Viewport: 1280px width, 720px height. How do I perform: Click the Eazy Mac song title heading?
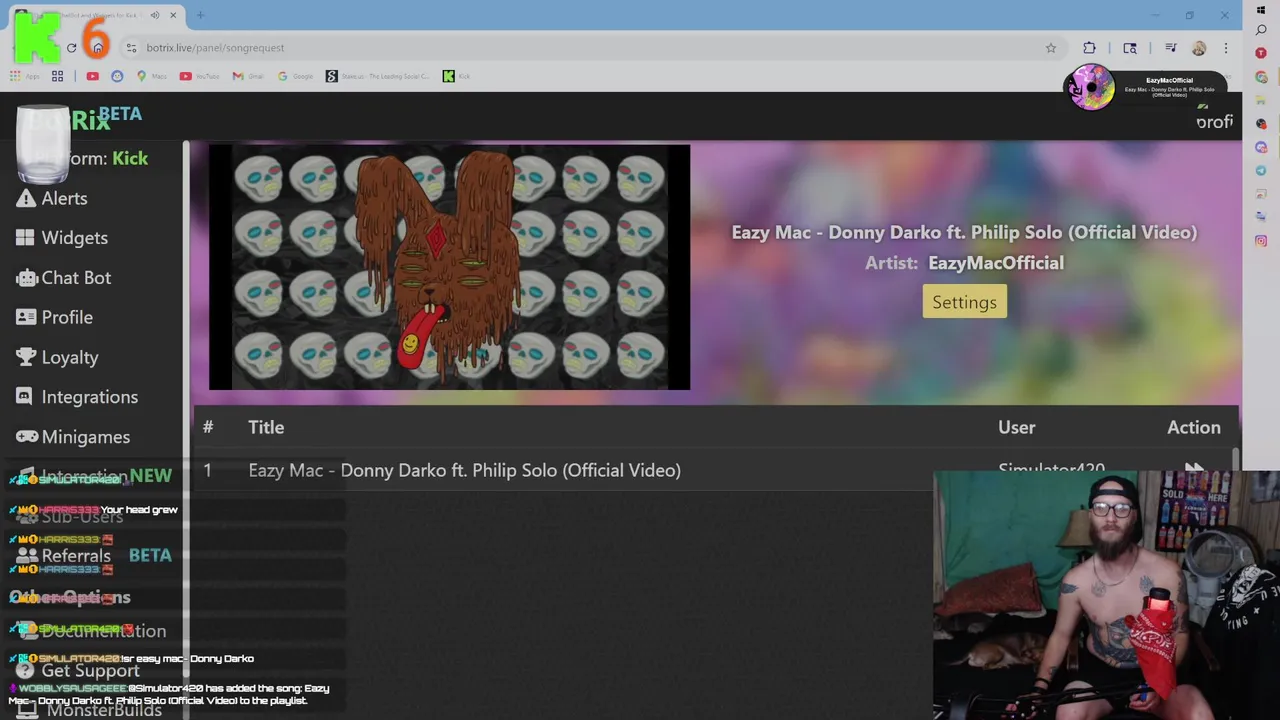964,232
